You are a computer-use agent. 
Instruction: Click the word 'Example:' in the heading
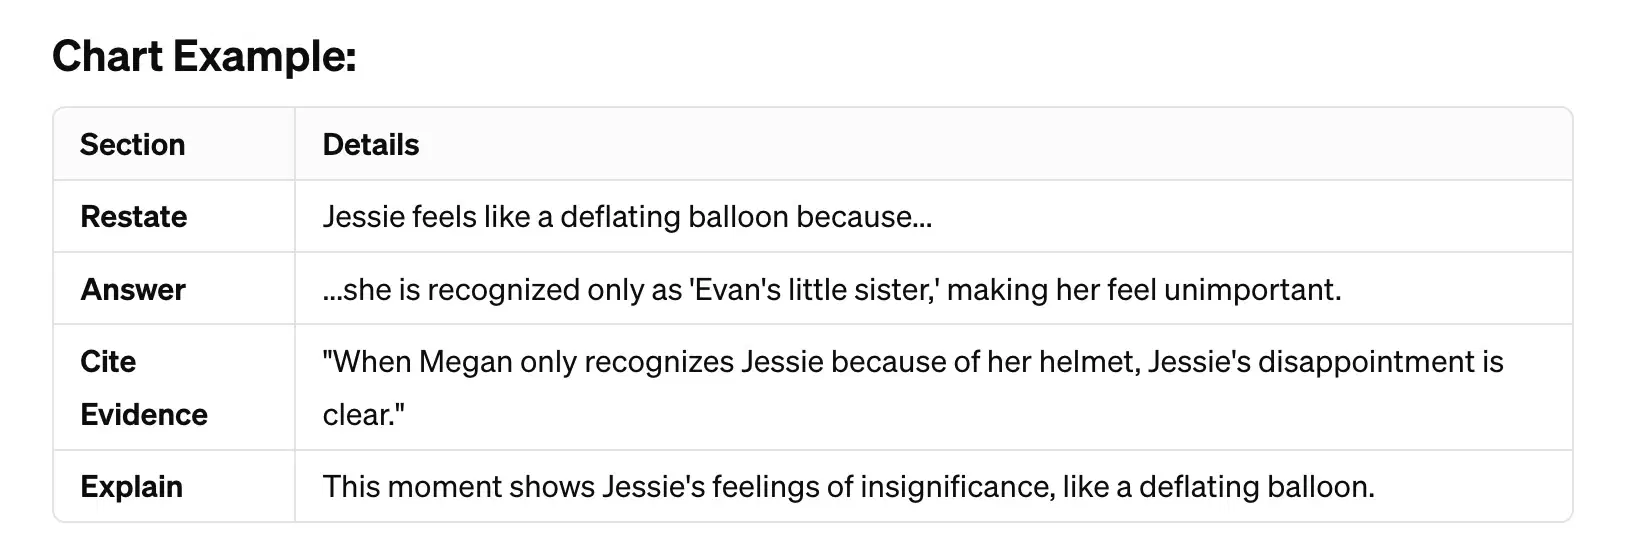[265, 57]
